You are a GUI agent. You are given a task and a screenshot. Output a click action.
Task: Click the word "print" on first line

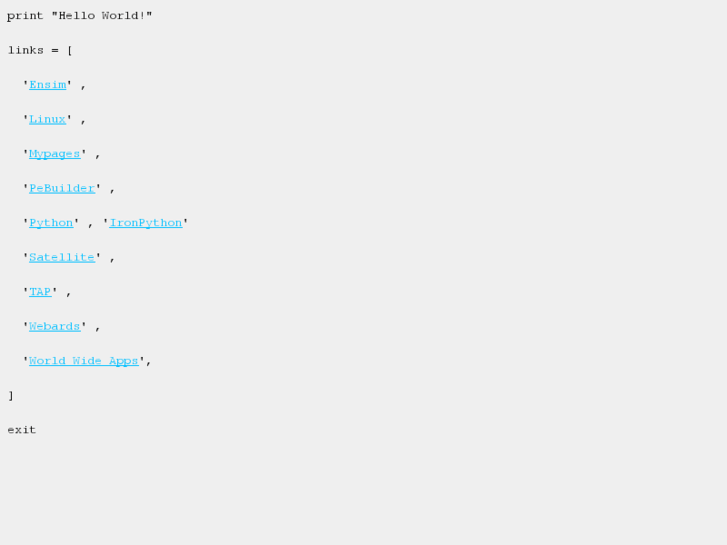pos(25,16)
